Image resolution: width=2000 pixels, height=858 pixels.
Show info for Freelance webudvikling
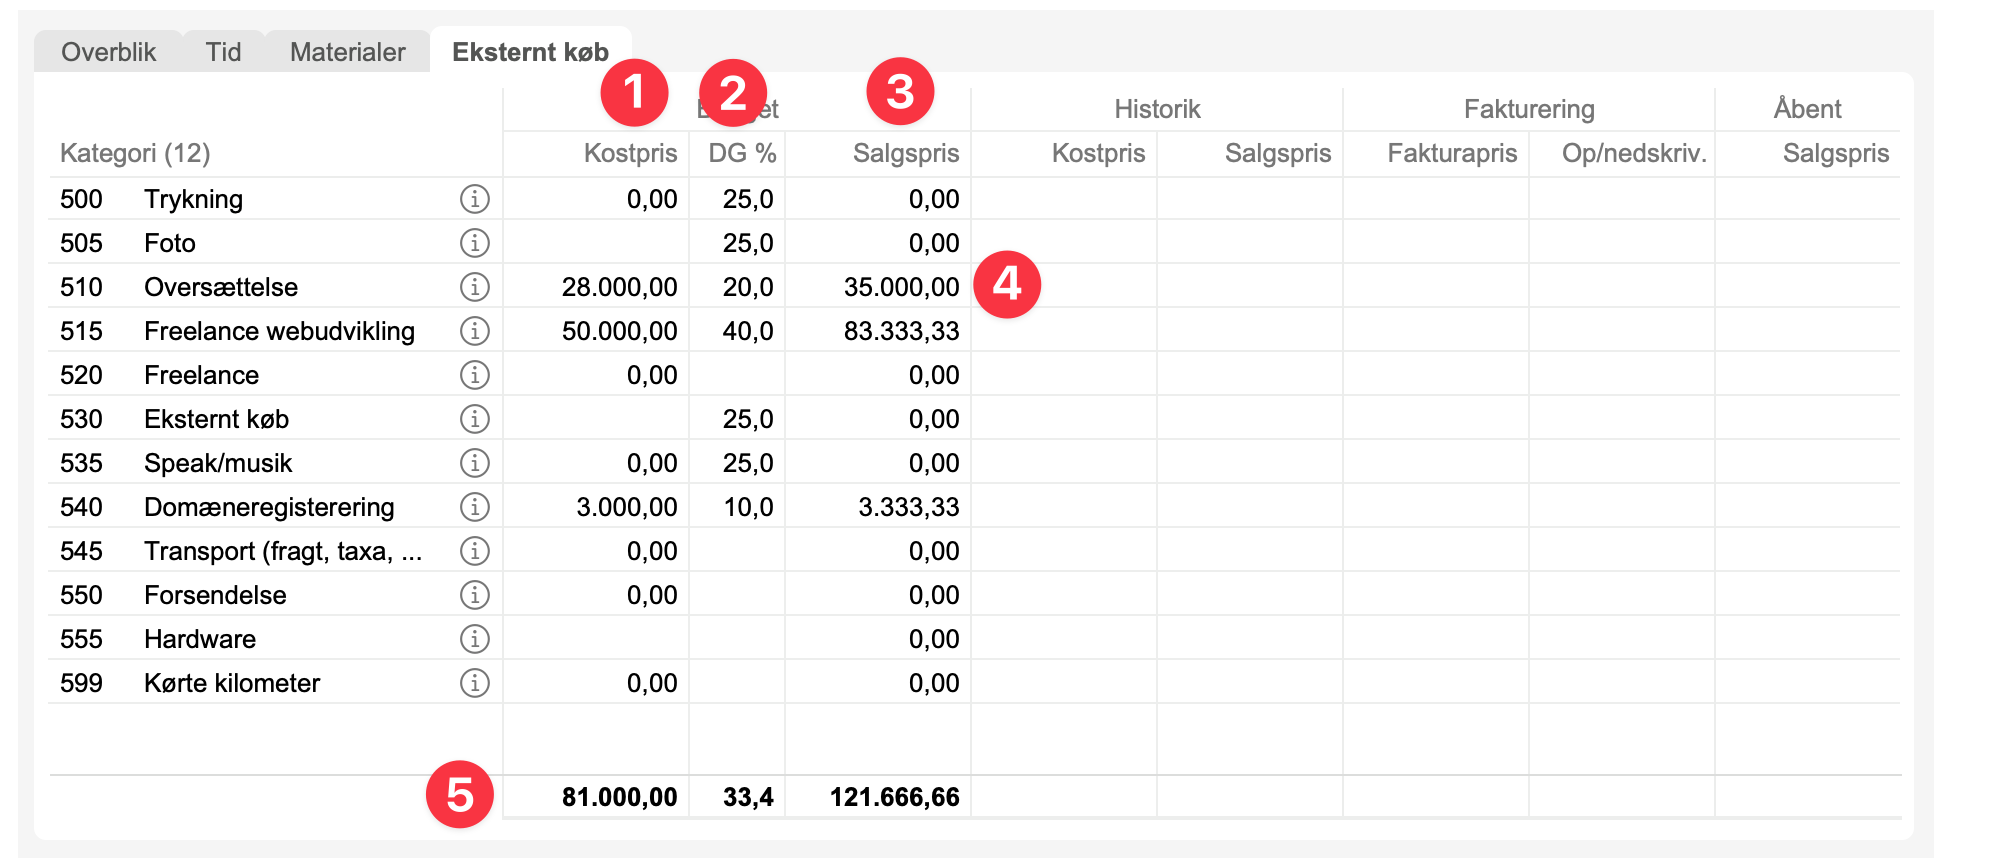tap(474, 331)
